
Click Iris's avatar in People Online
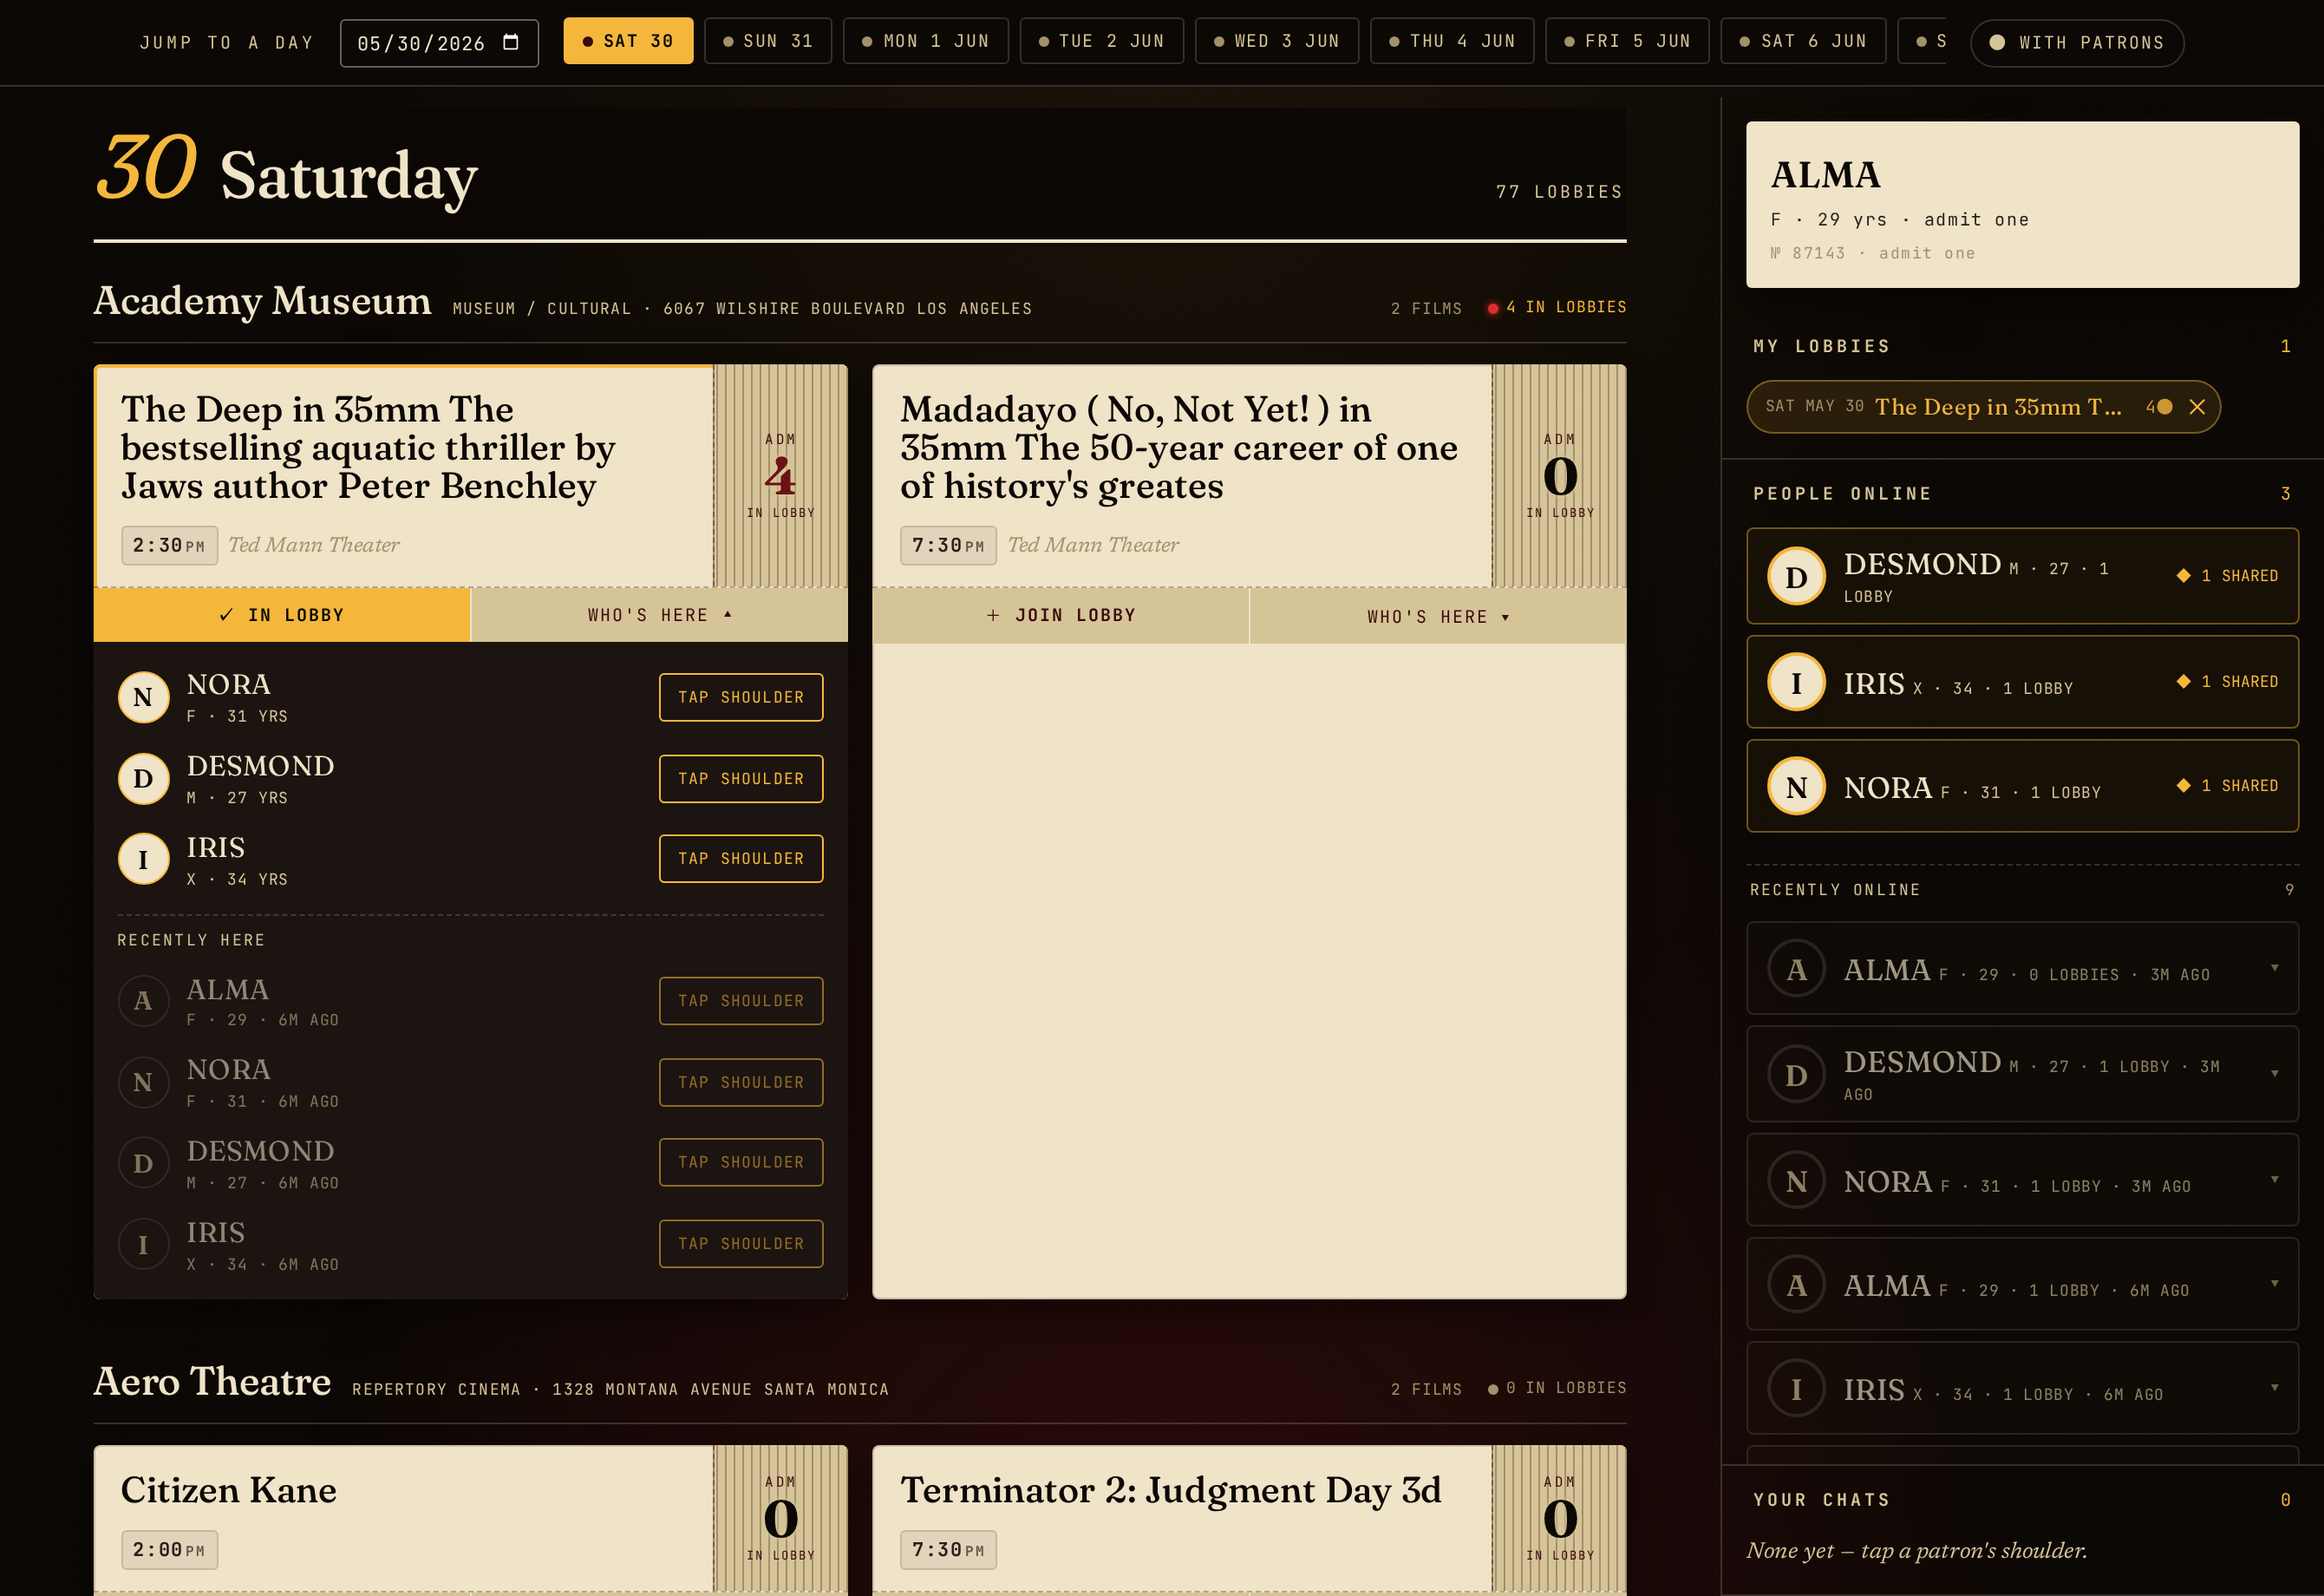point(1796,682)
